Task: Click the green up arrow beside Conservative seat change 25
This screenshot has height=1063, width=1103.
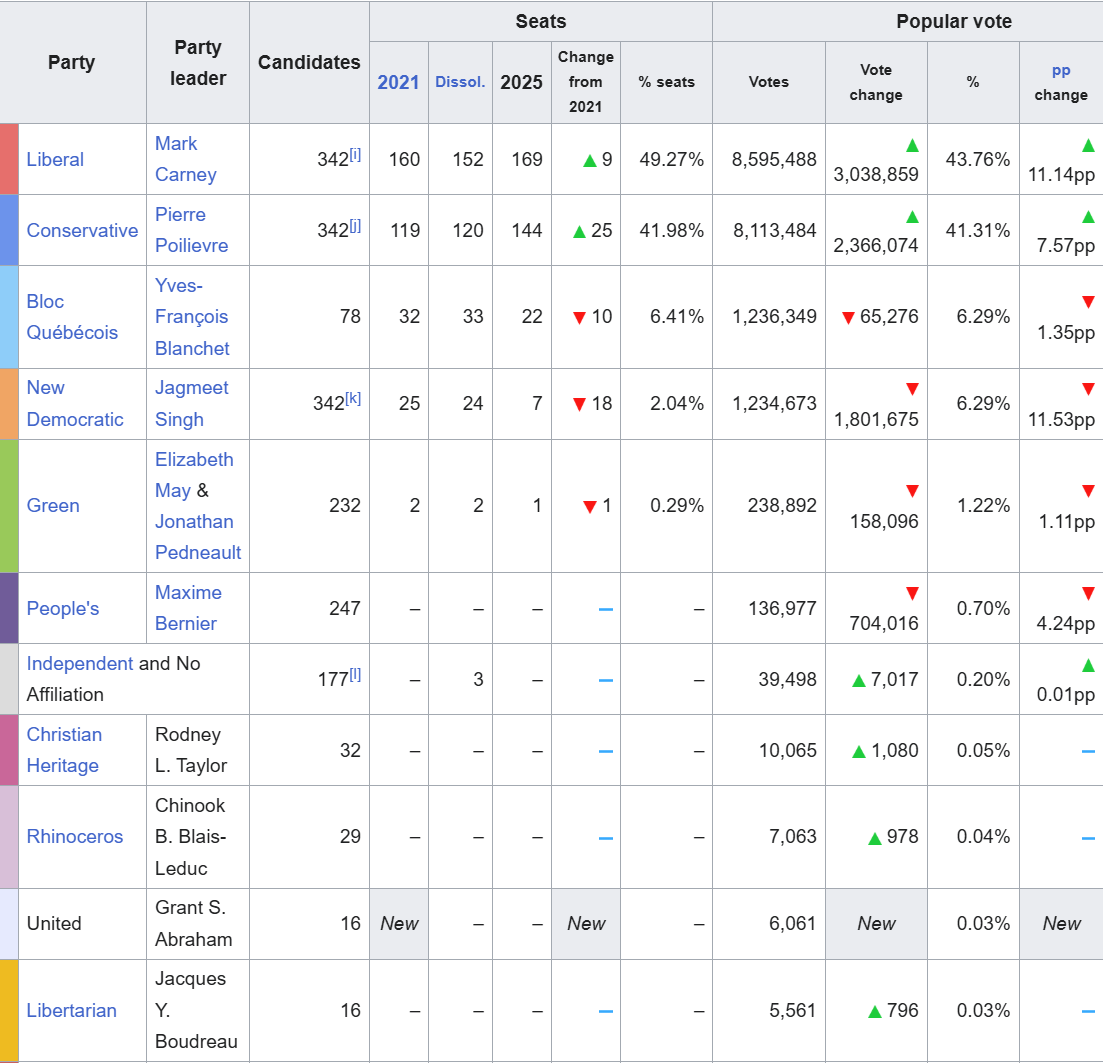Action: tap(580, 232)
